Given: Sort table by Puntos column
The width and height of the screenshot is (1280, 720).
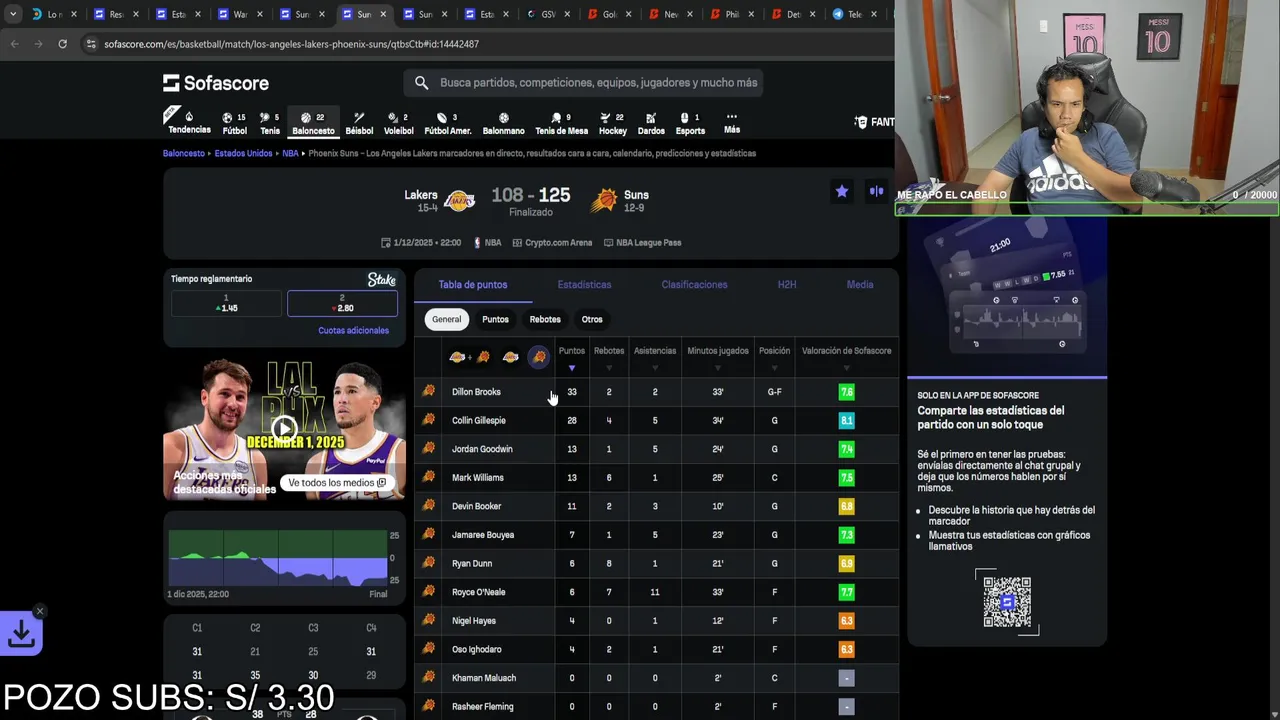Looking at the screenshot, I should click(572, 357).
